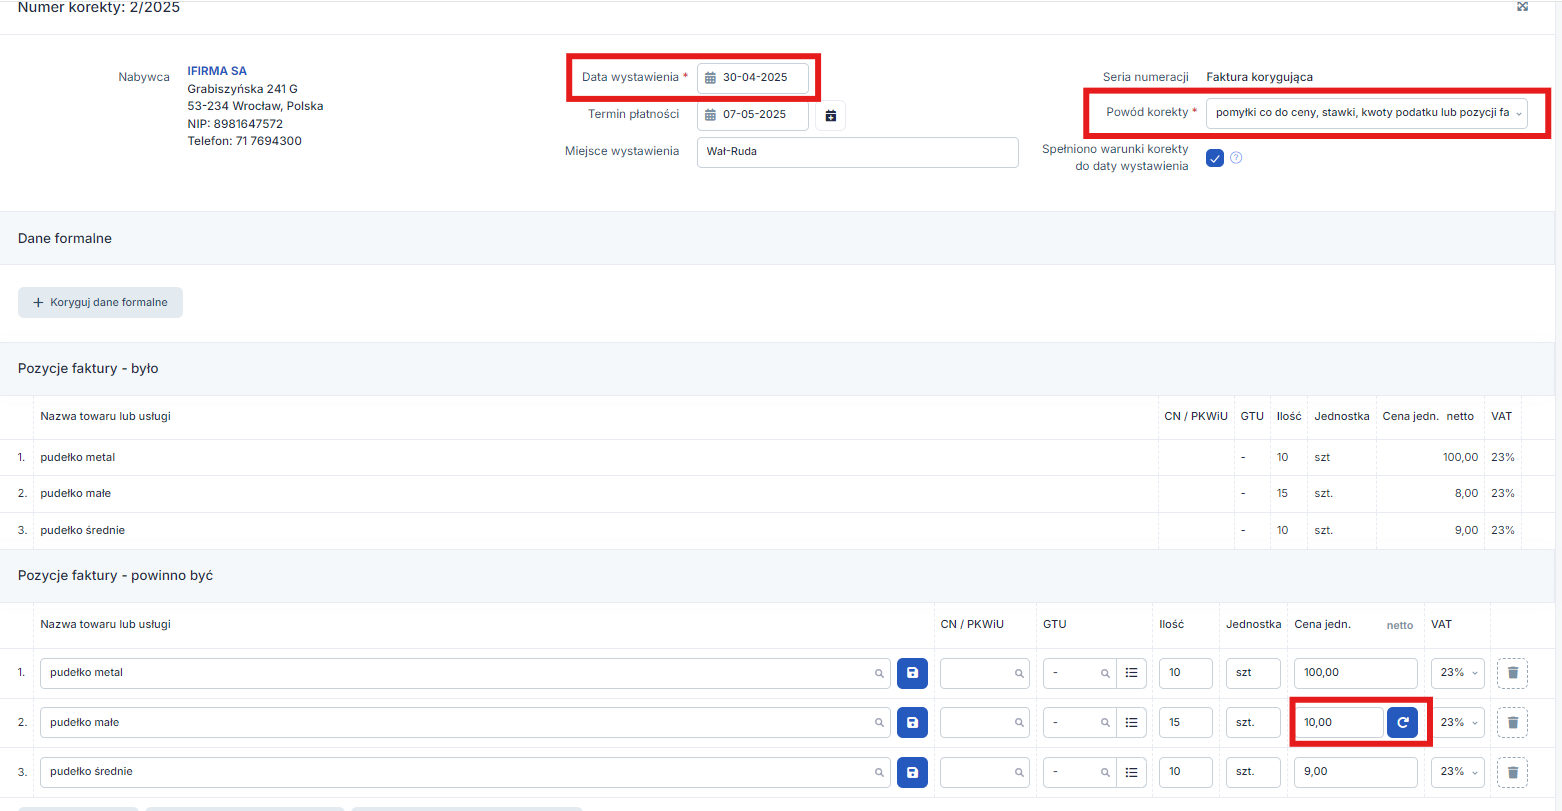Open GTU list icon in pudełko małe row
1562x811 pixels.
pyautogui.click(x=1131, y=722)
